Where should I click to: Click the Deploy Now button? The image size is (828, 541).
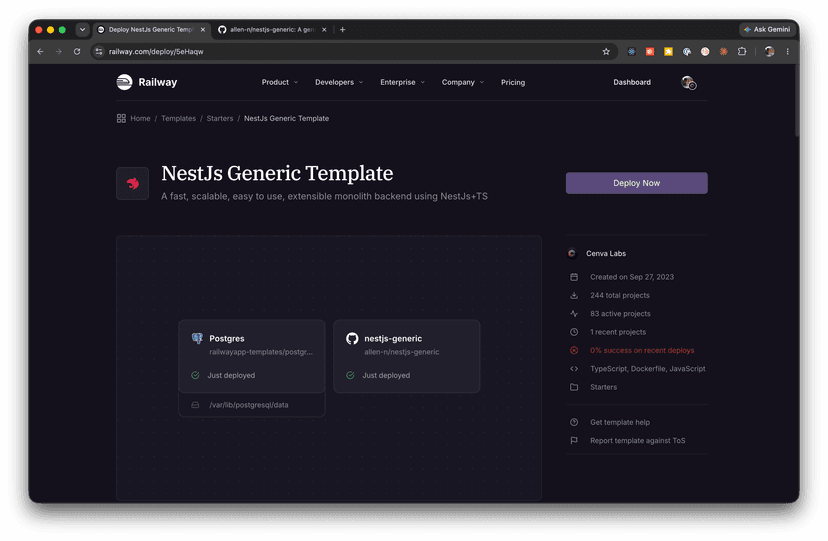coord(636,183)
